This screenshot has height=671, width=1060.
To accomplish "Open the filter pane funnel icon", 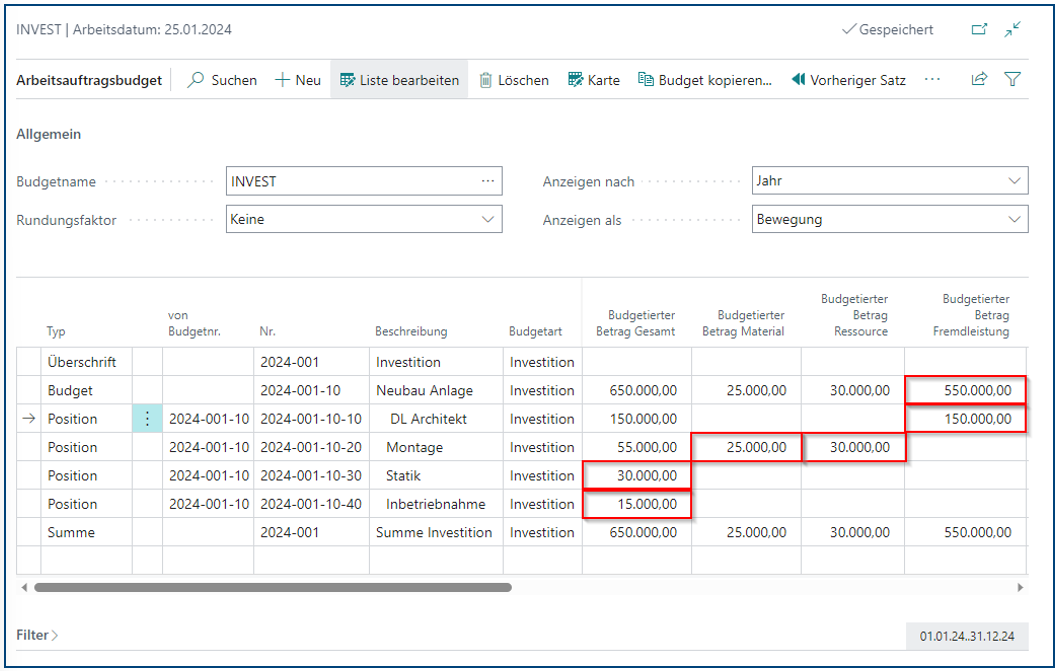I will [x=1012, y=79].
